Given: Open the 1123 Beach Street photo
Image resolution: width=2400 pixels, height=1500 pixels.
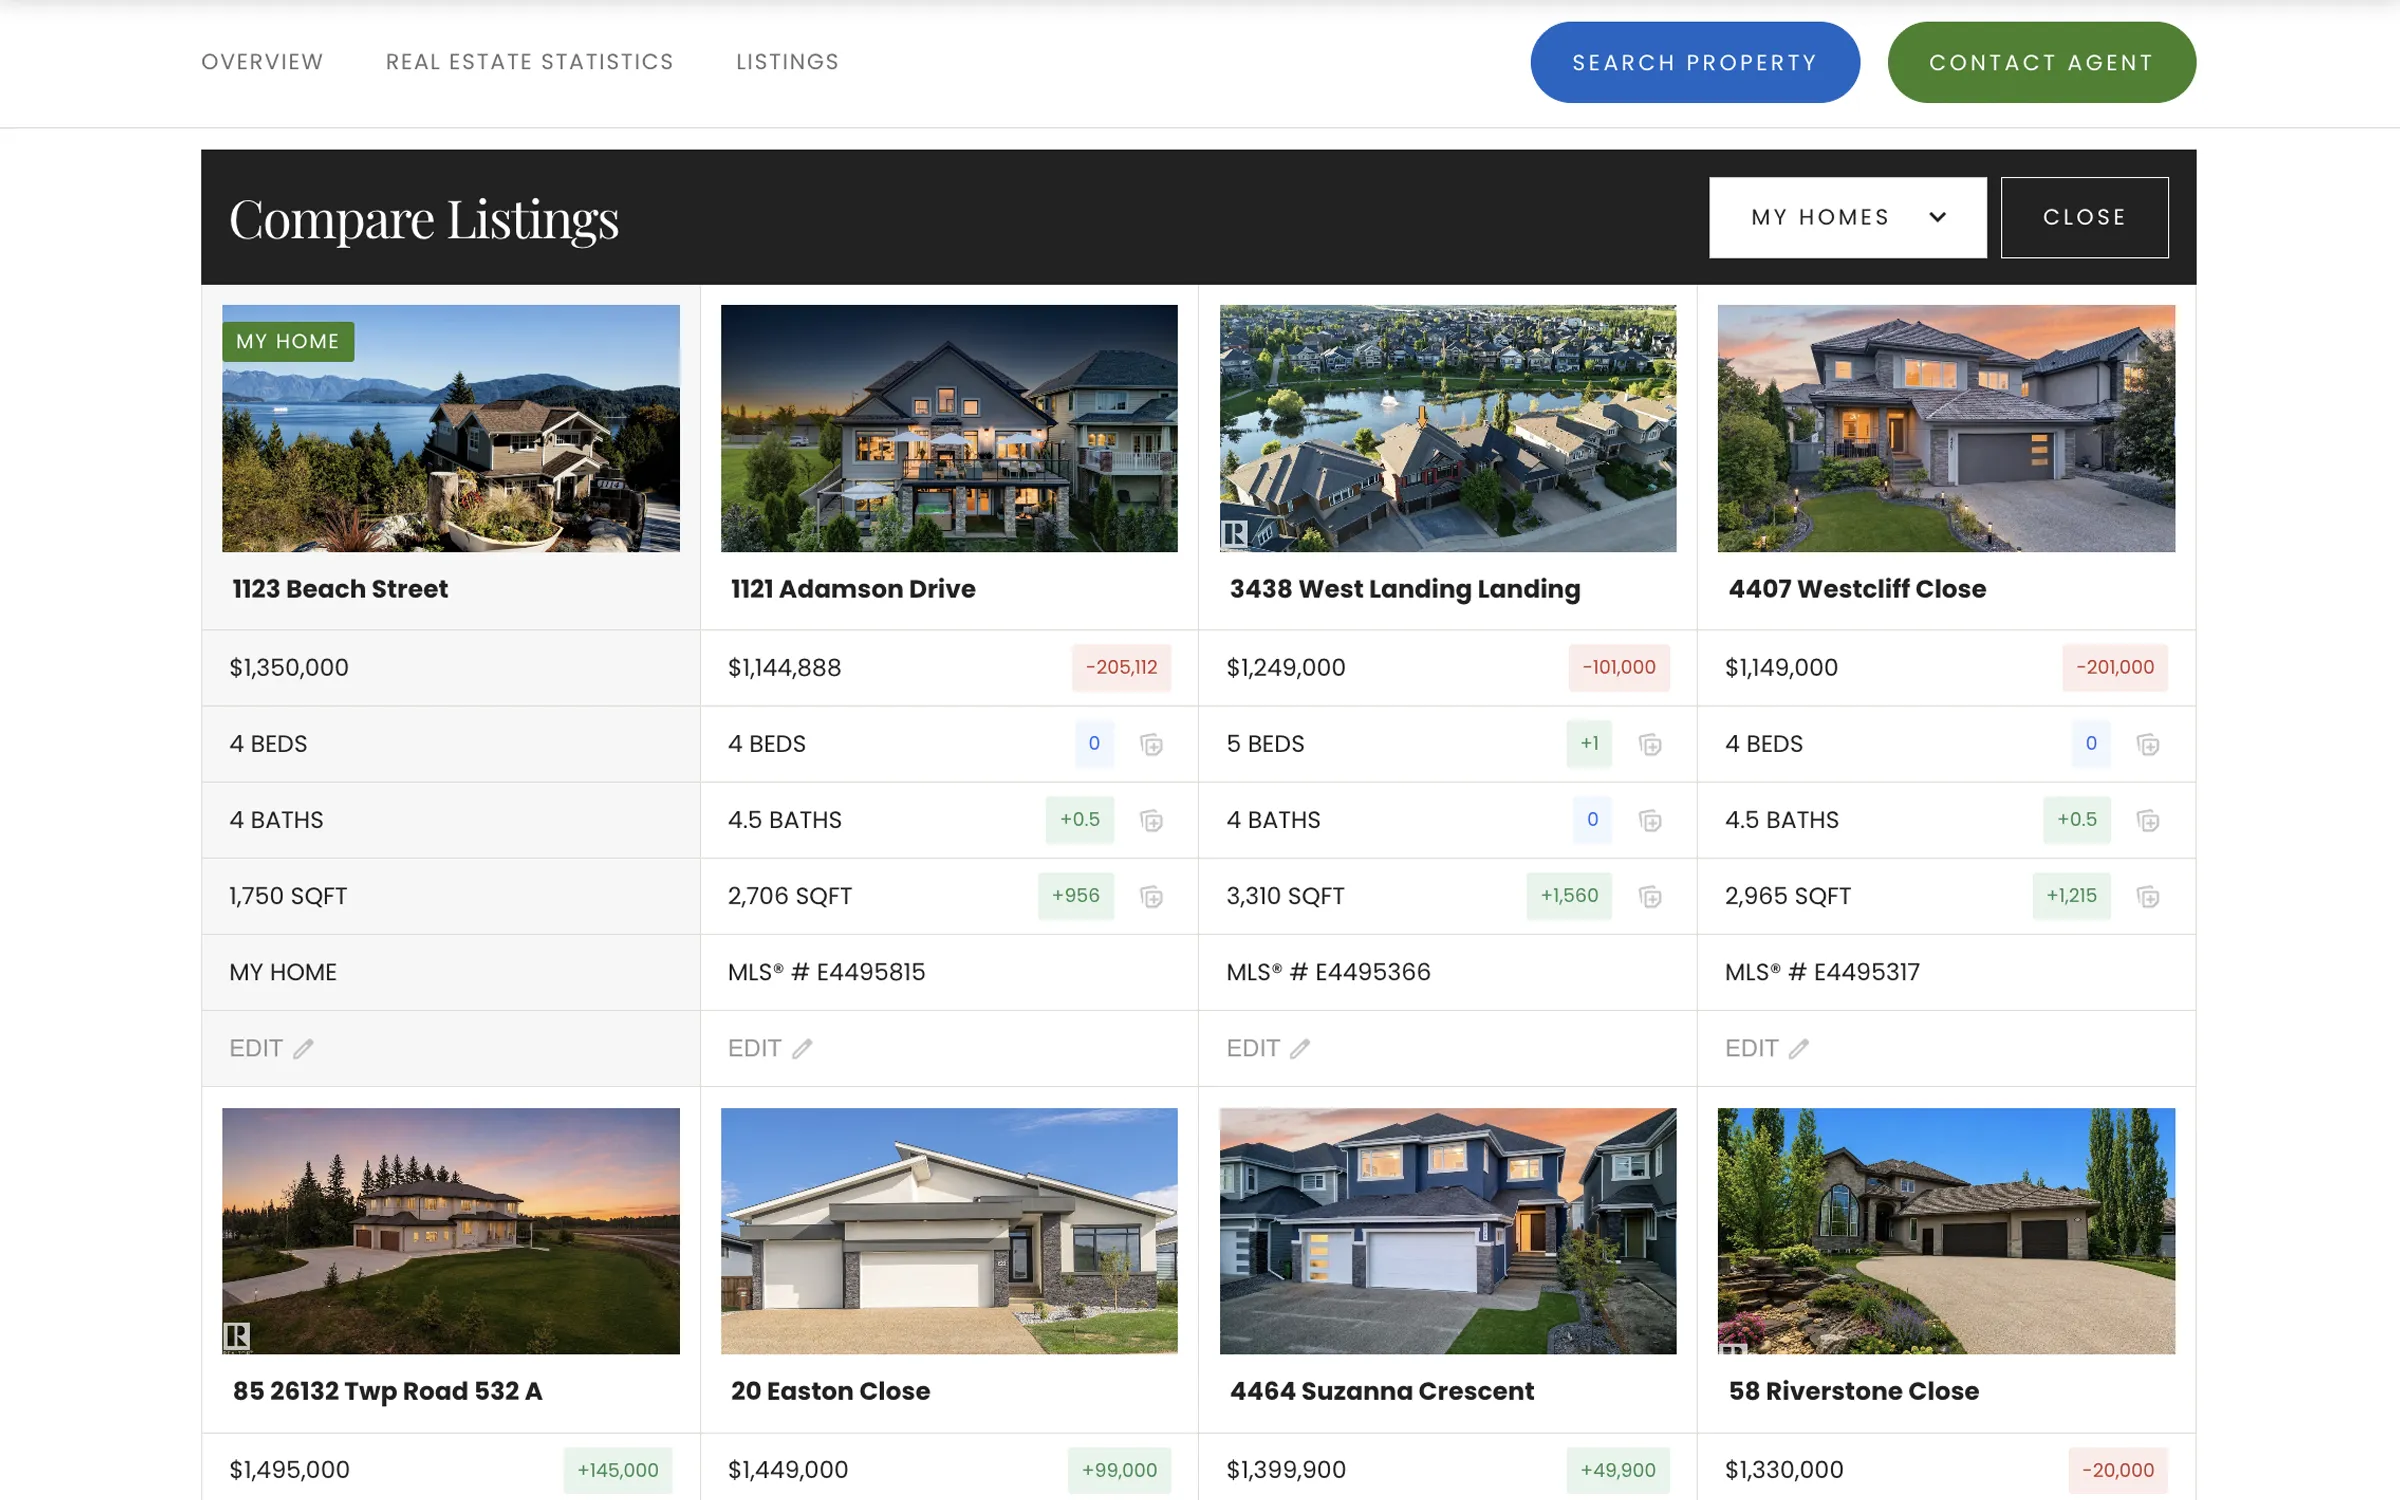Looking at the screenshot, I should tap(451, 428).
